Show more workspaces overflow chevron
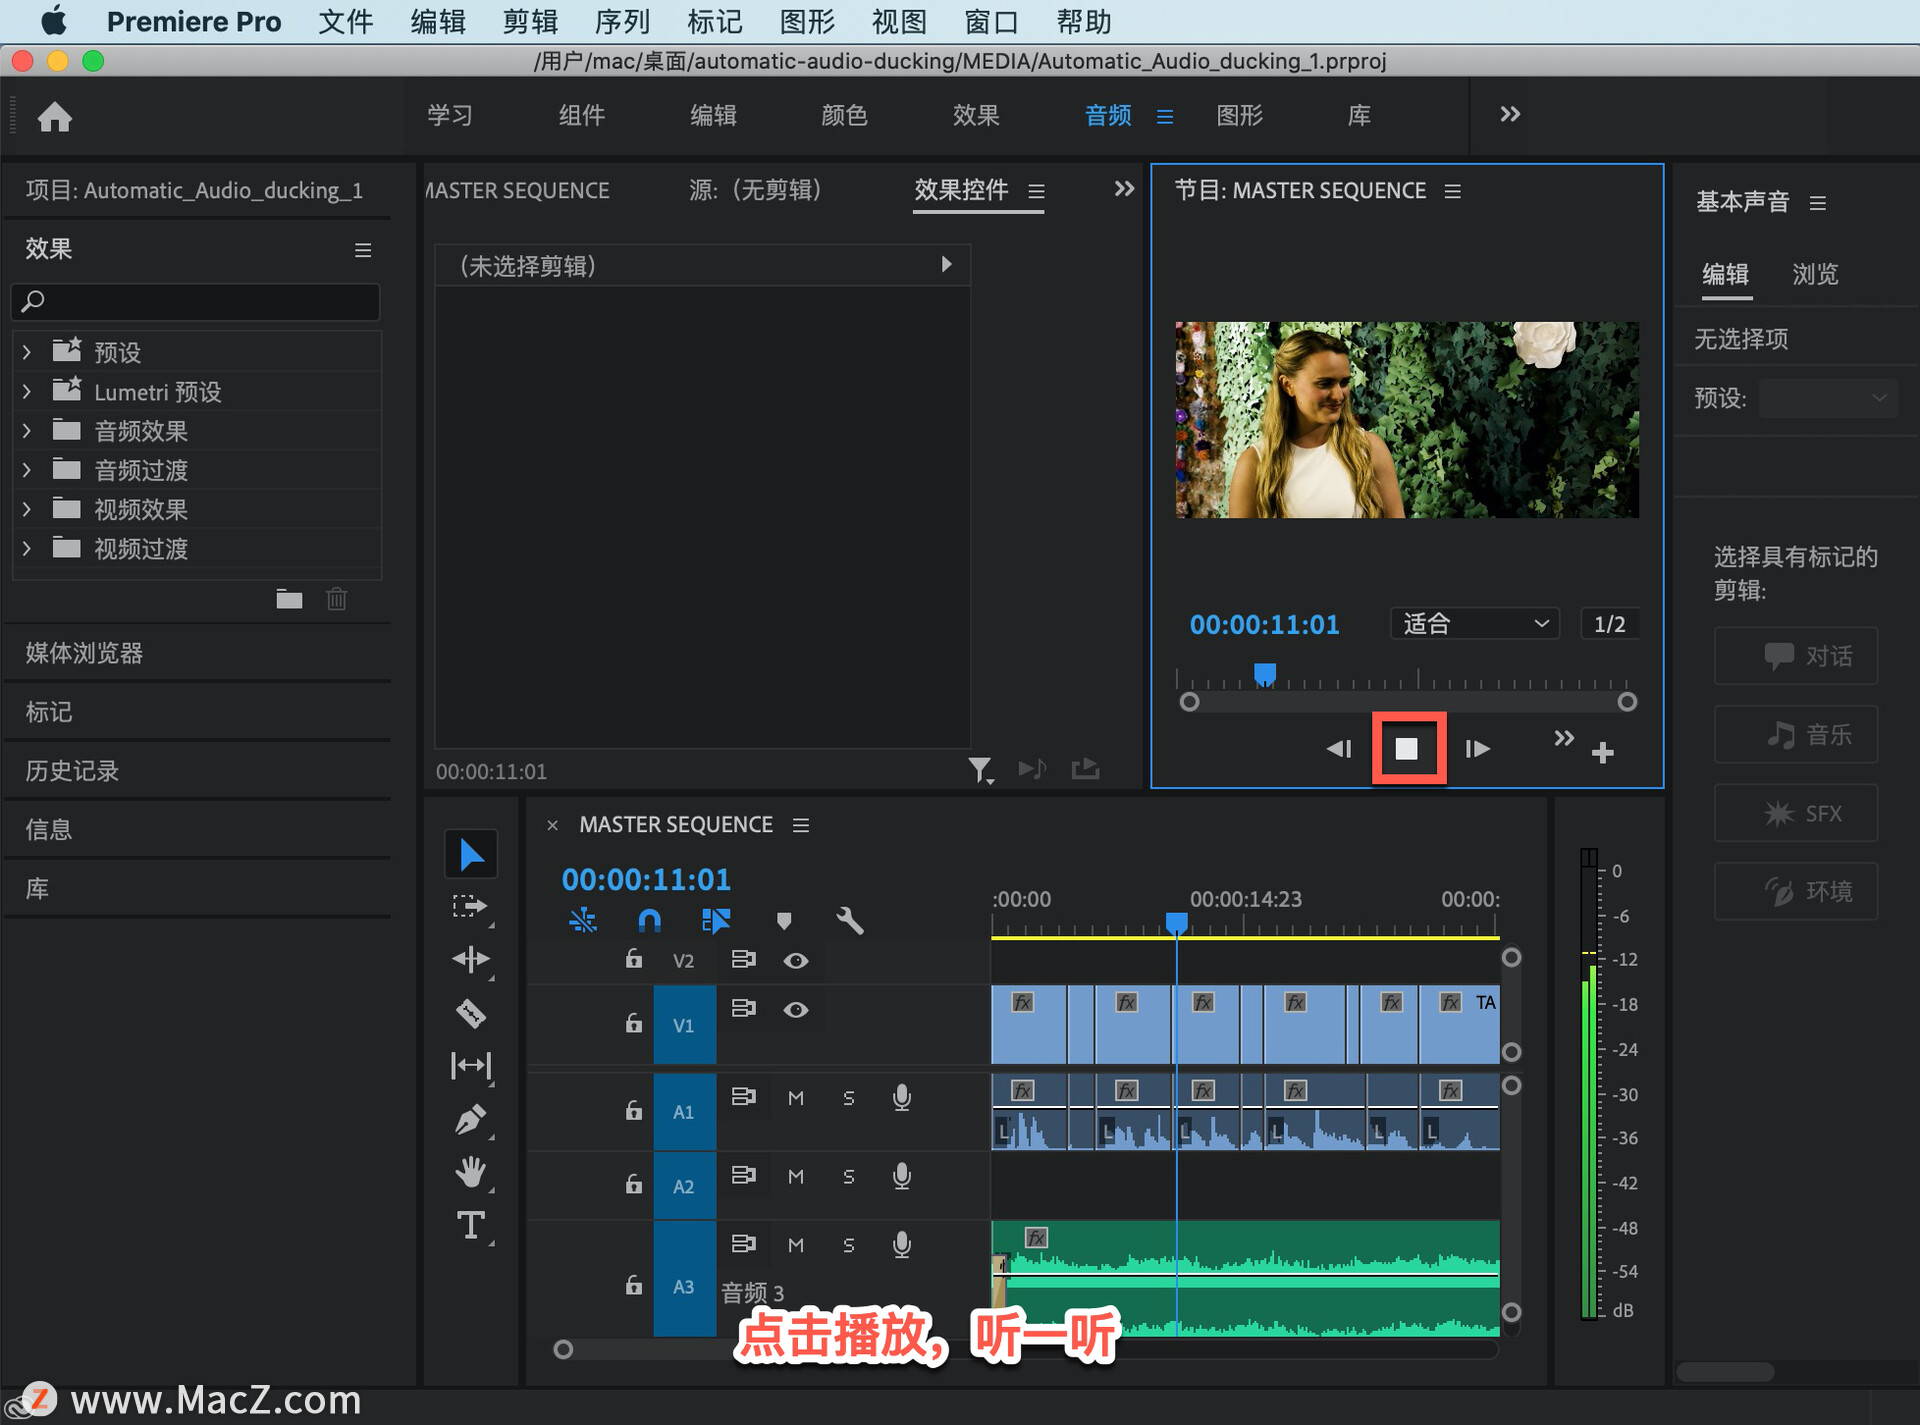This screenshot has height=1425, width=1920. [1510, 114]
